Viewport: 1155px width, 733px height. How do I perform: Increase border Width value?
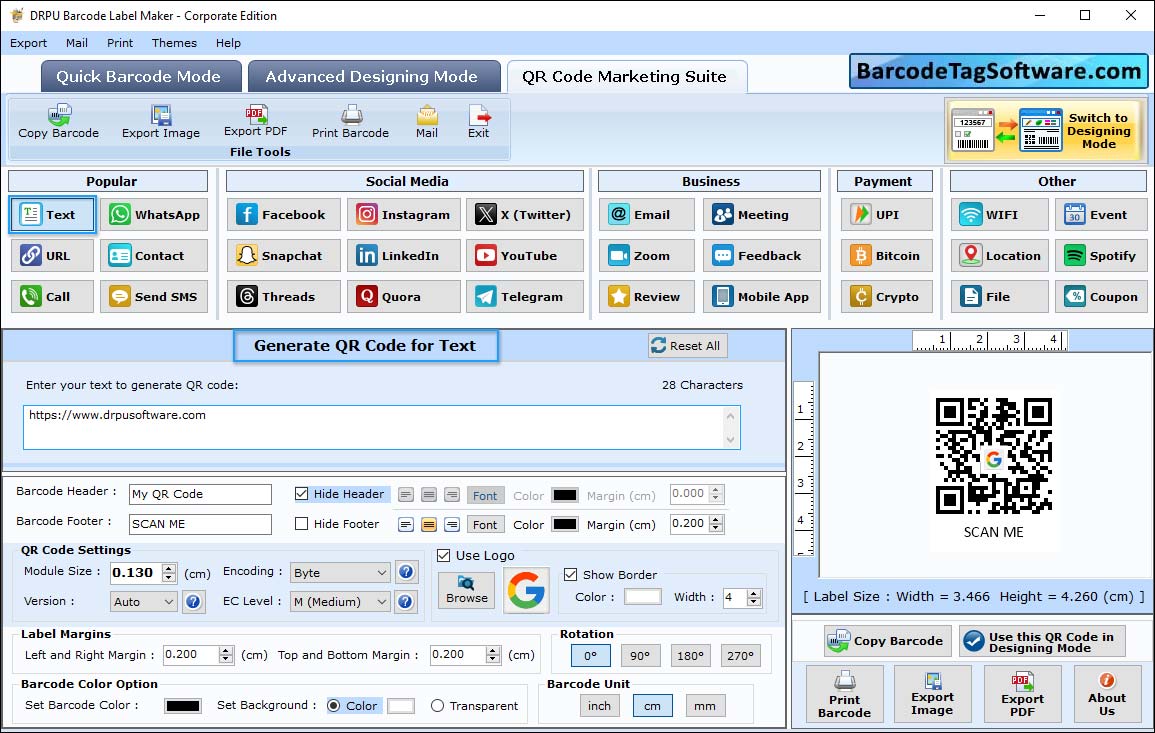[753, 592]
